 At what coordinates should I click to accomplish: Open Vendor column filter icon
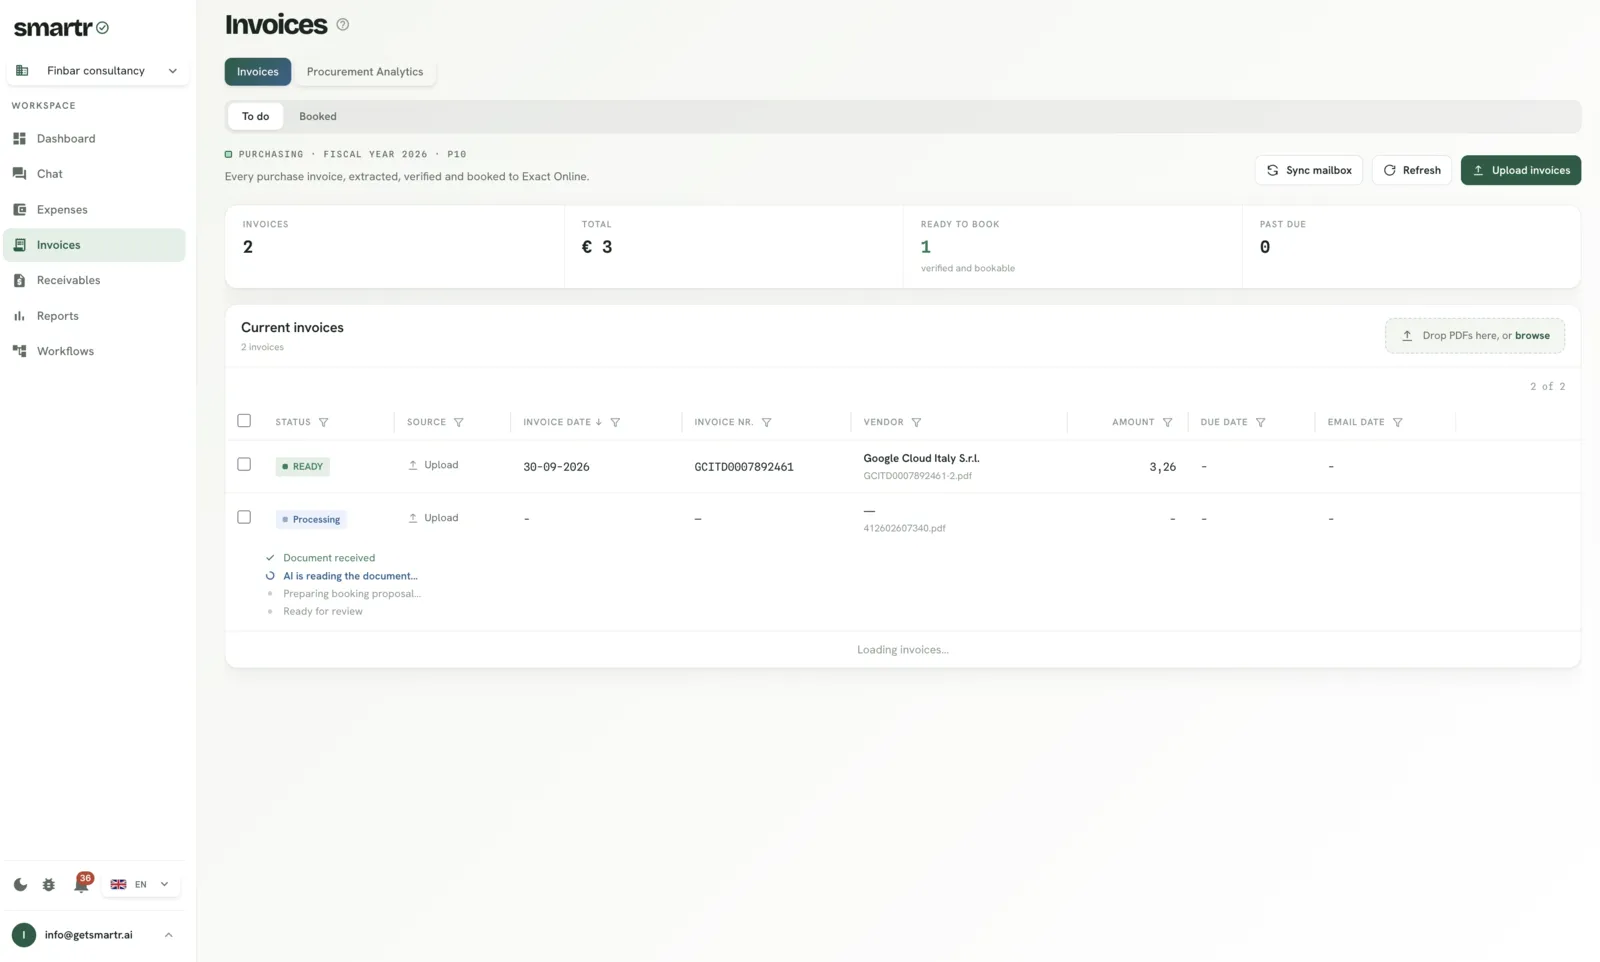(916, 422)
